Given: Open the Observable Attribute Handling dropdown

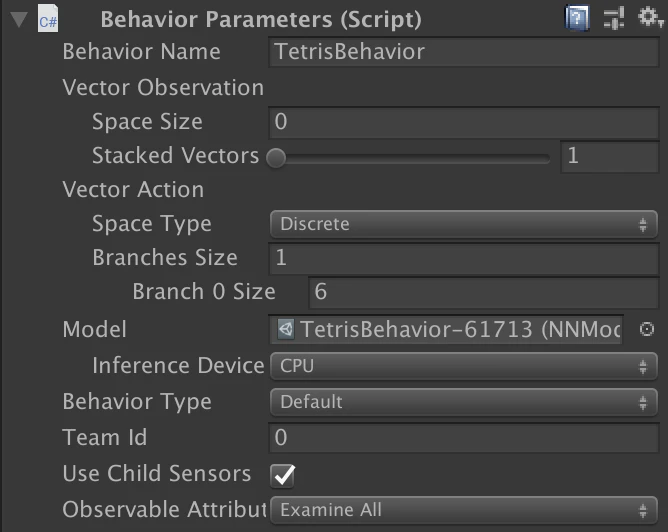Looking at the screenshot, I should pyautogui.click(x=463, y=510).
